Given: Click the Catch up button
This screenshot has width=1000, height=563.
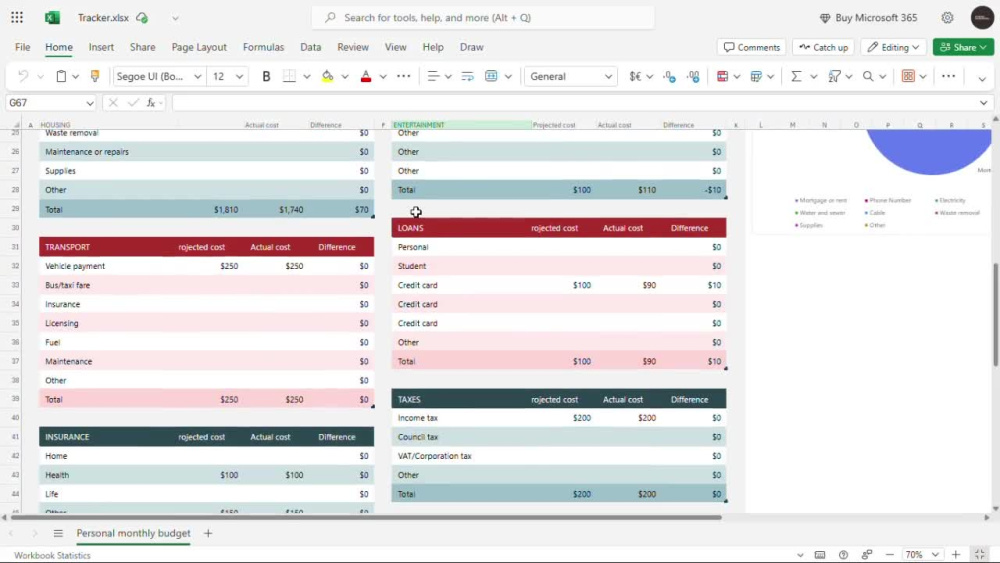Looking at the screenshot, I should coord(823,47).
